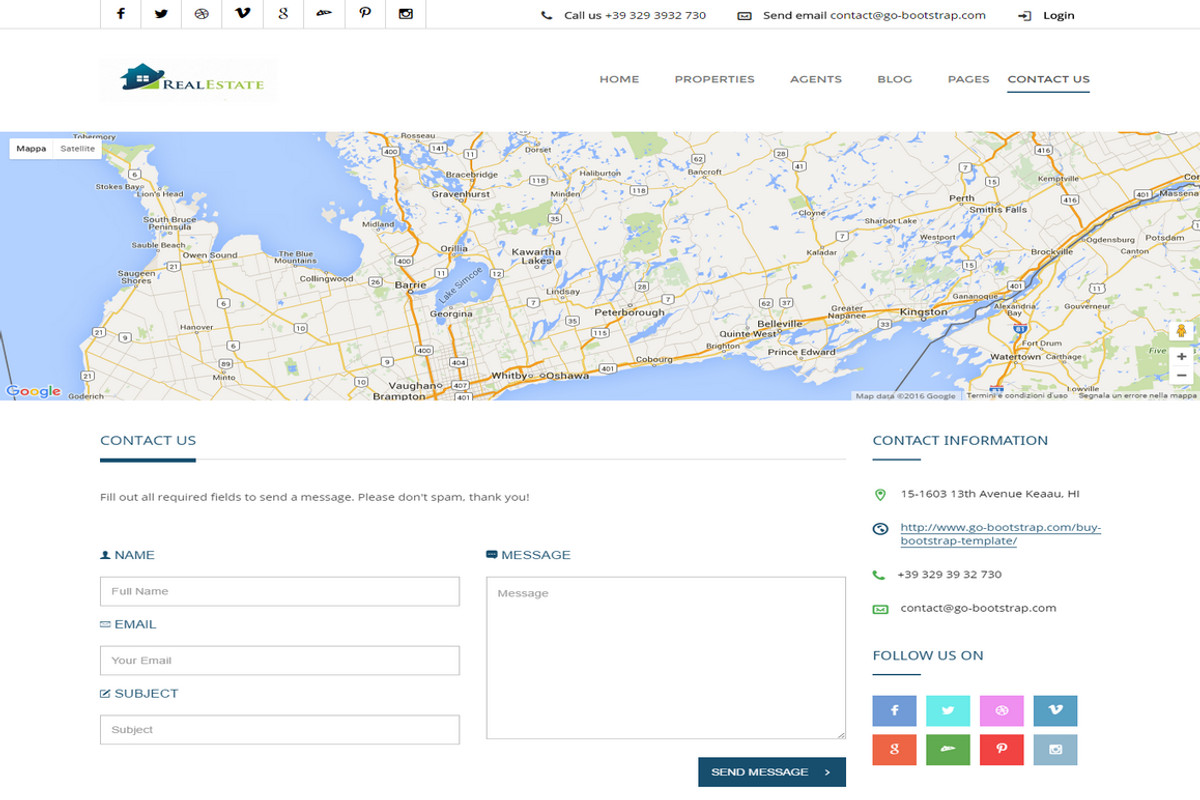Open the Dribbble icon in the top bar

pyautogui.click(x=202, y=14)
